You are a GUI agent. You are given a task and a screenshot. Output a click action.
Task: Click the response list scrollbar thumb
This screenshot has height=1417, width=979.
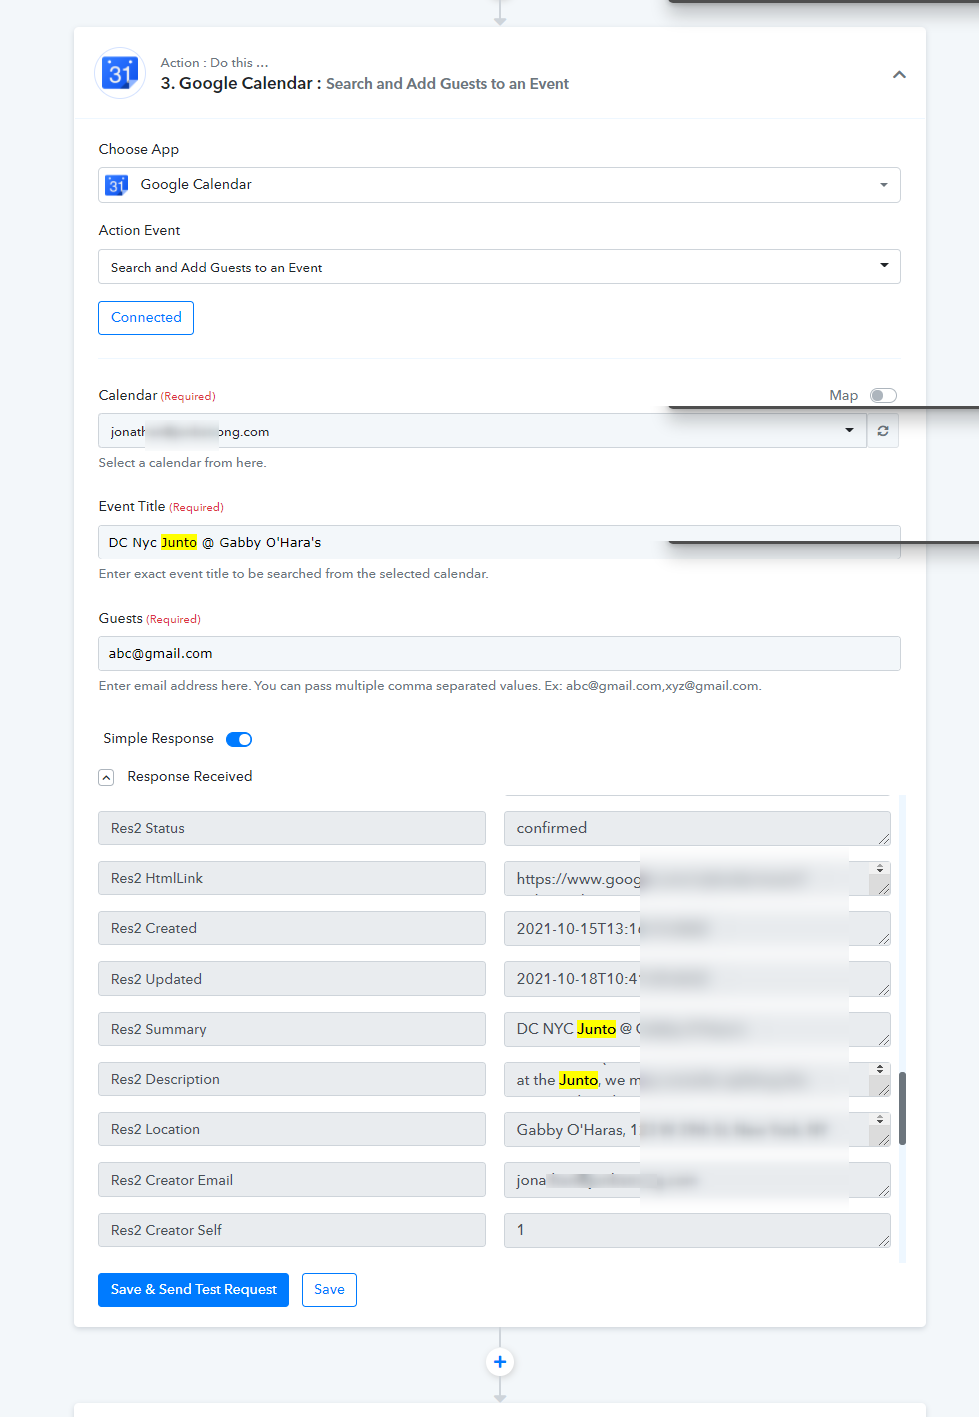pyautogui.click(x=902, y=1108)
